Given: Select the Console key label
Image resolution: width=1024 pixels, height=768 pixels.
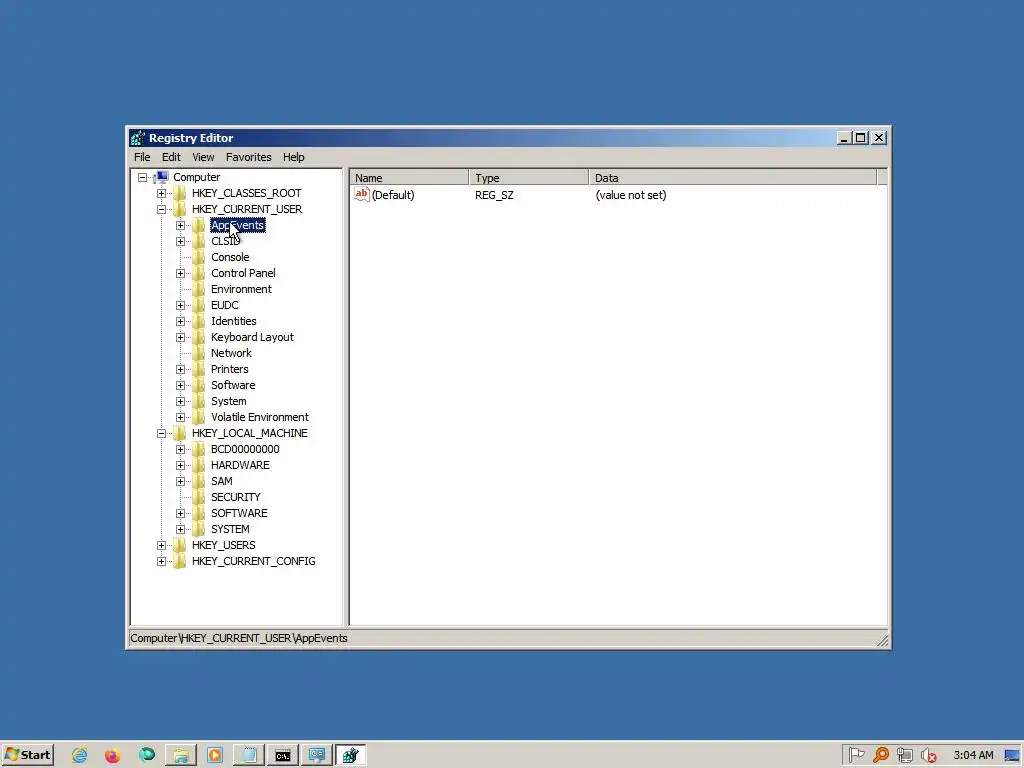Looking at the screenshot, I should coord(230,257).
